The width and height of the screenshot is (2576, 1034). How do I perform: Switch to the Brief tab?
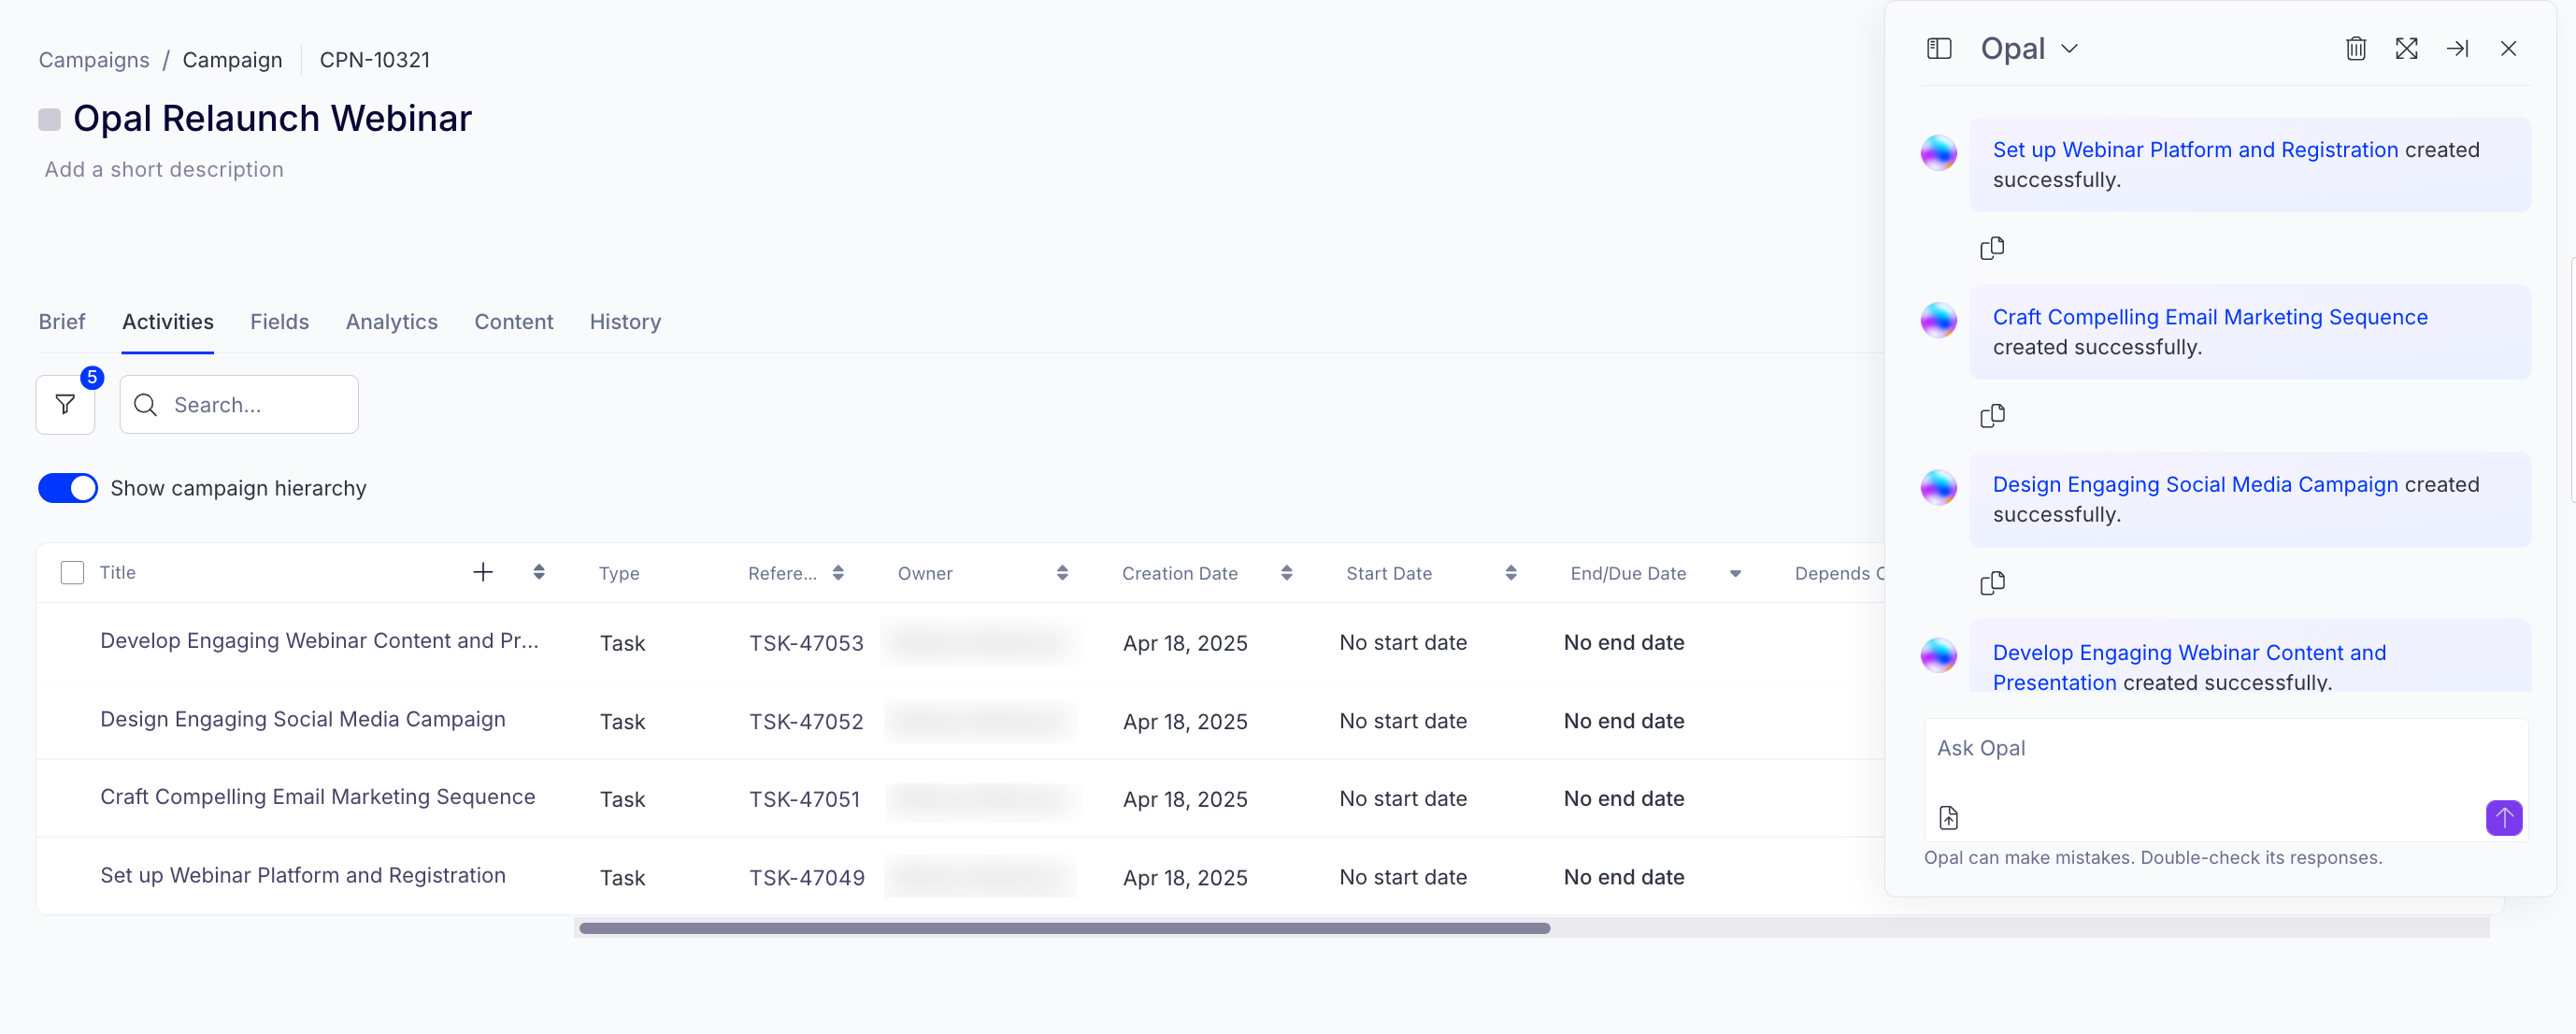(62, 322)
